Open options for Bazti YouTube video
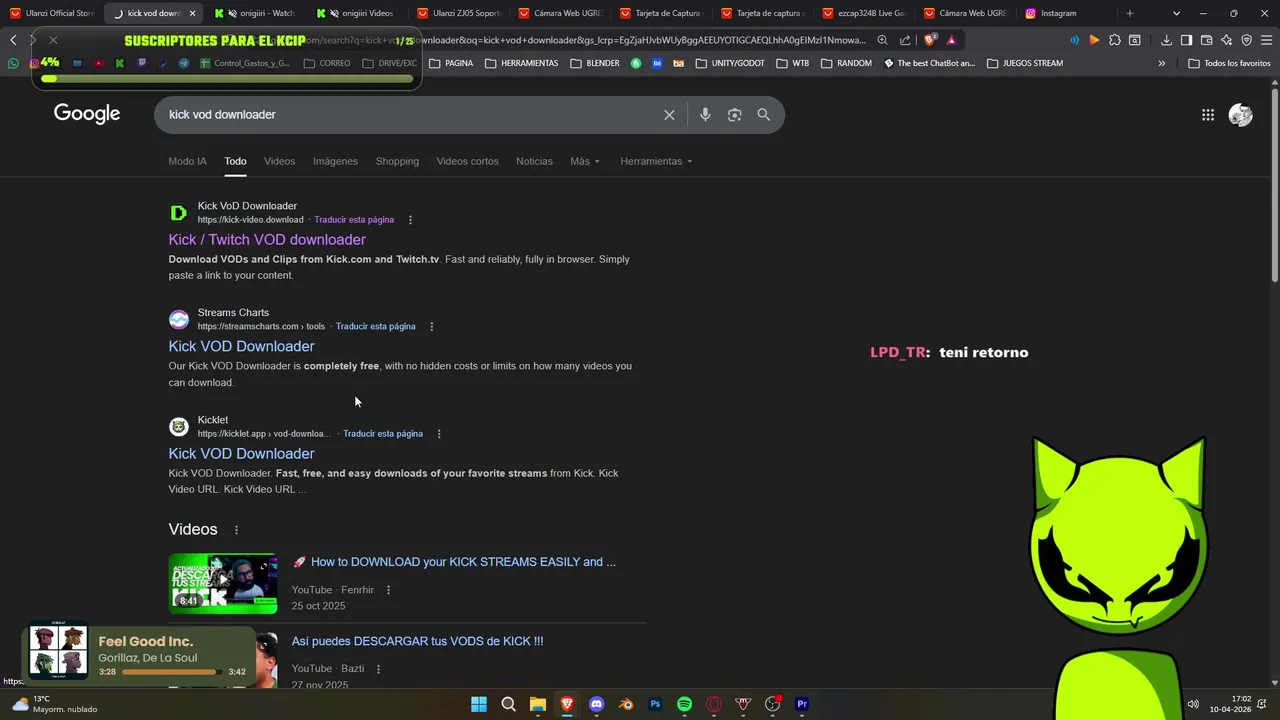 point(378,669)
